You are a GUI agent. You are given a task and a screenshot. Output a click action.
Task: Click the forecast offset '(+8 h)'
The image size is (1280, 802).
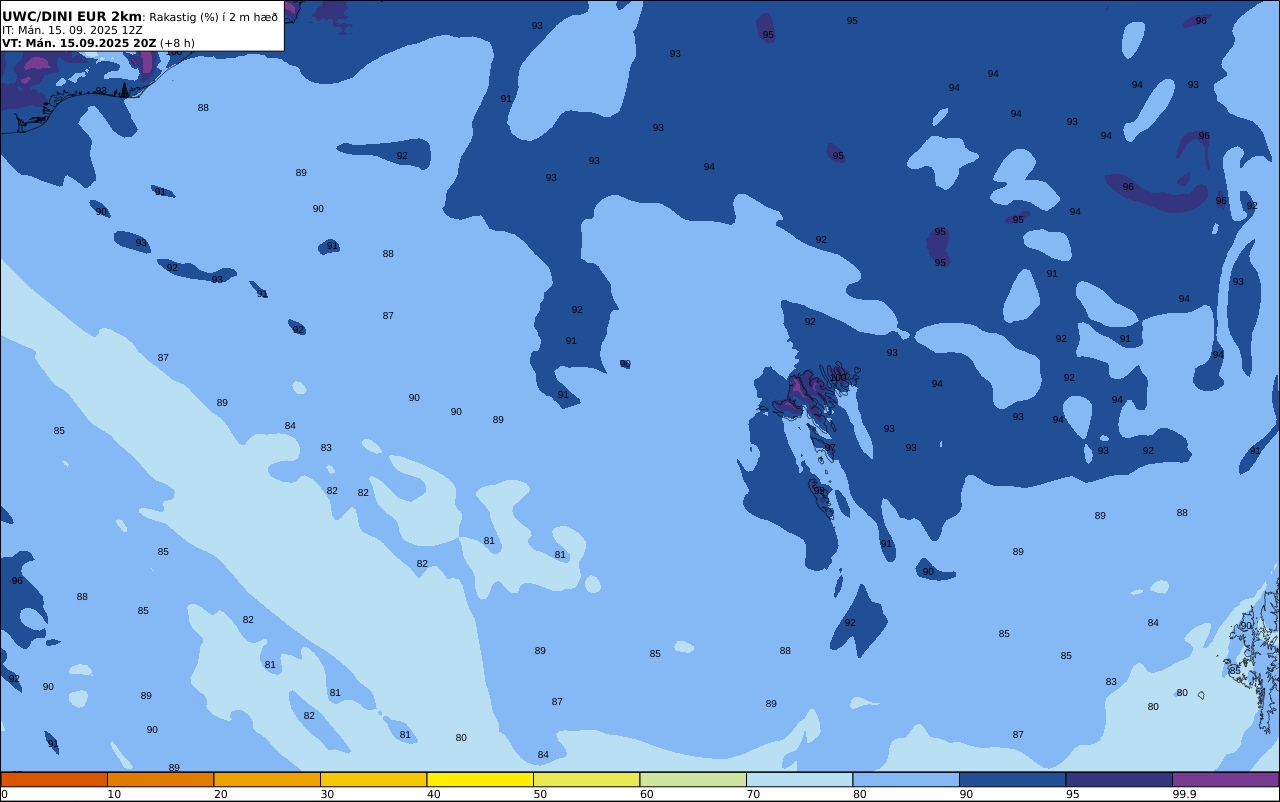(x=177, y=43)
